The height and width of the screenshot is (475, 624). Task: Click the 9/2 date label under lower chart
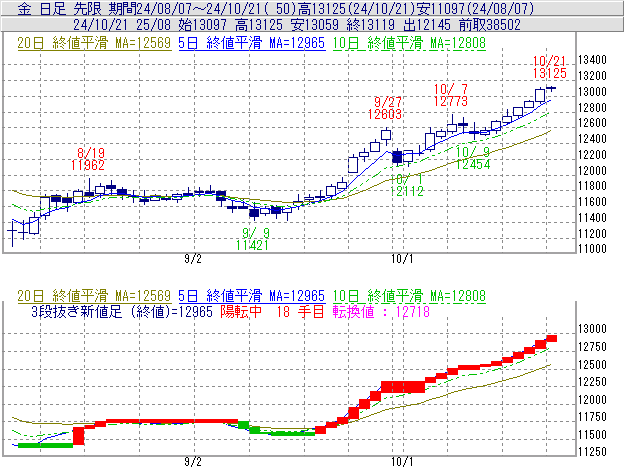pos(193,462)
